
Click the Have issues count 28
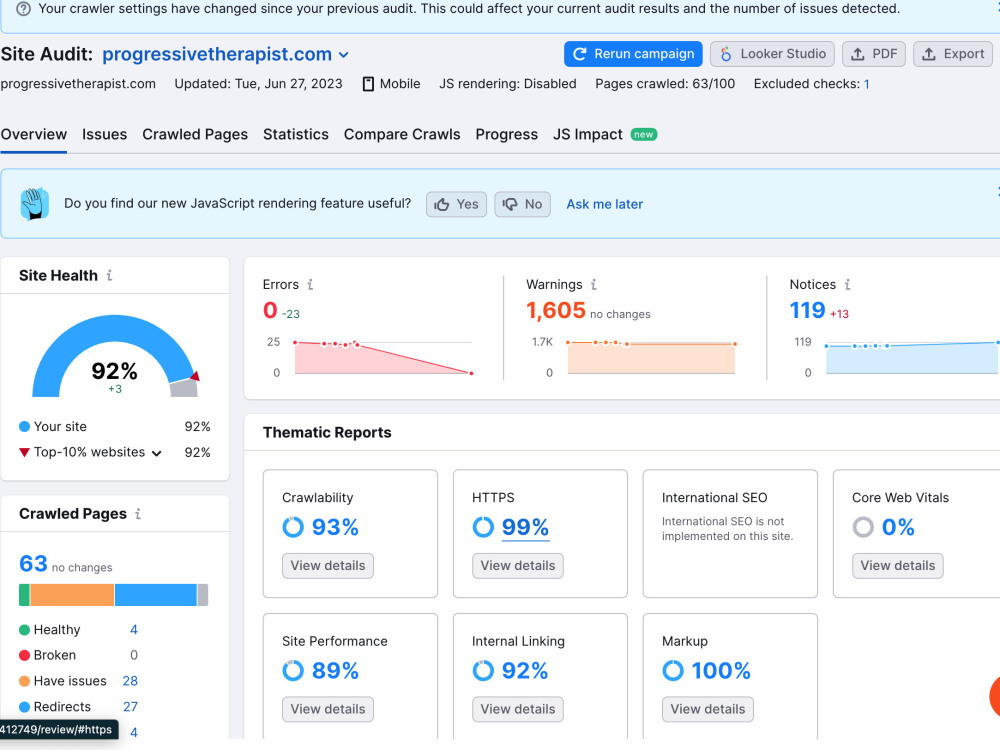(x=130, y=681)
